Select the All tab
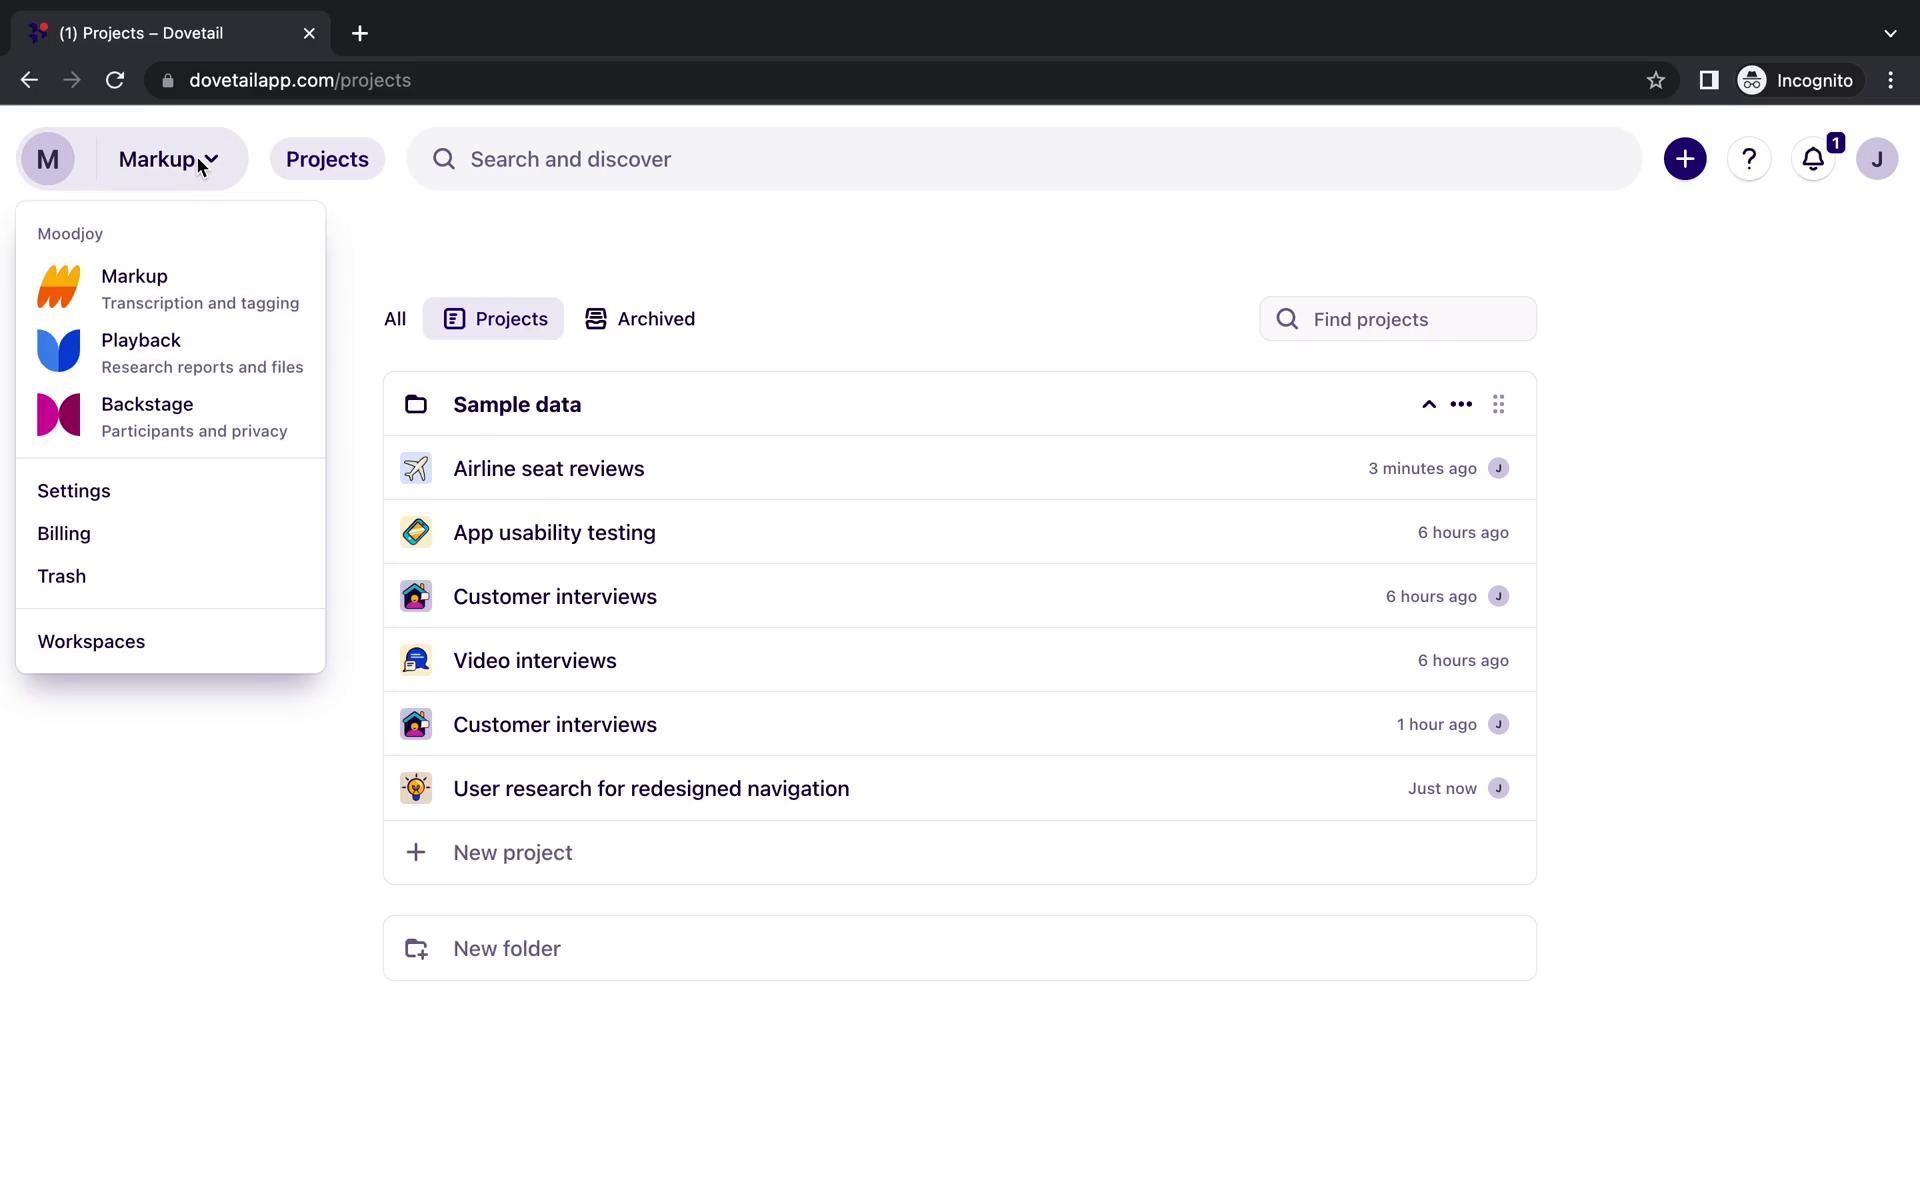The height and width of the screenshot is (1200, 1920). pyautogui.click(x=395, y=319)
